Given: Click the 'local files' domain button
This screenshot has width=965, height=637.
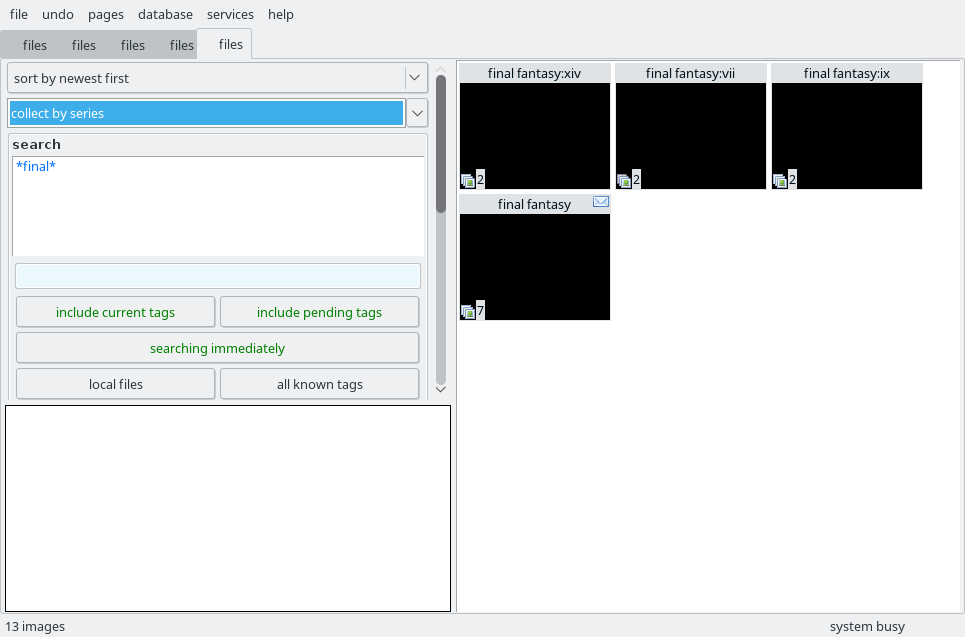Looking at the screenshot, I should (x=116, y=384).
